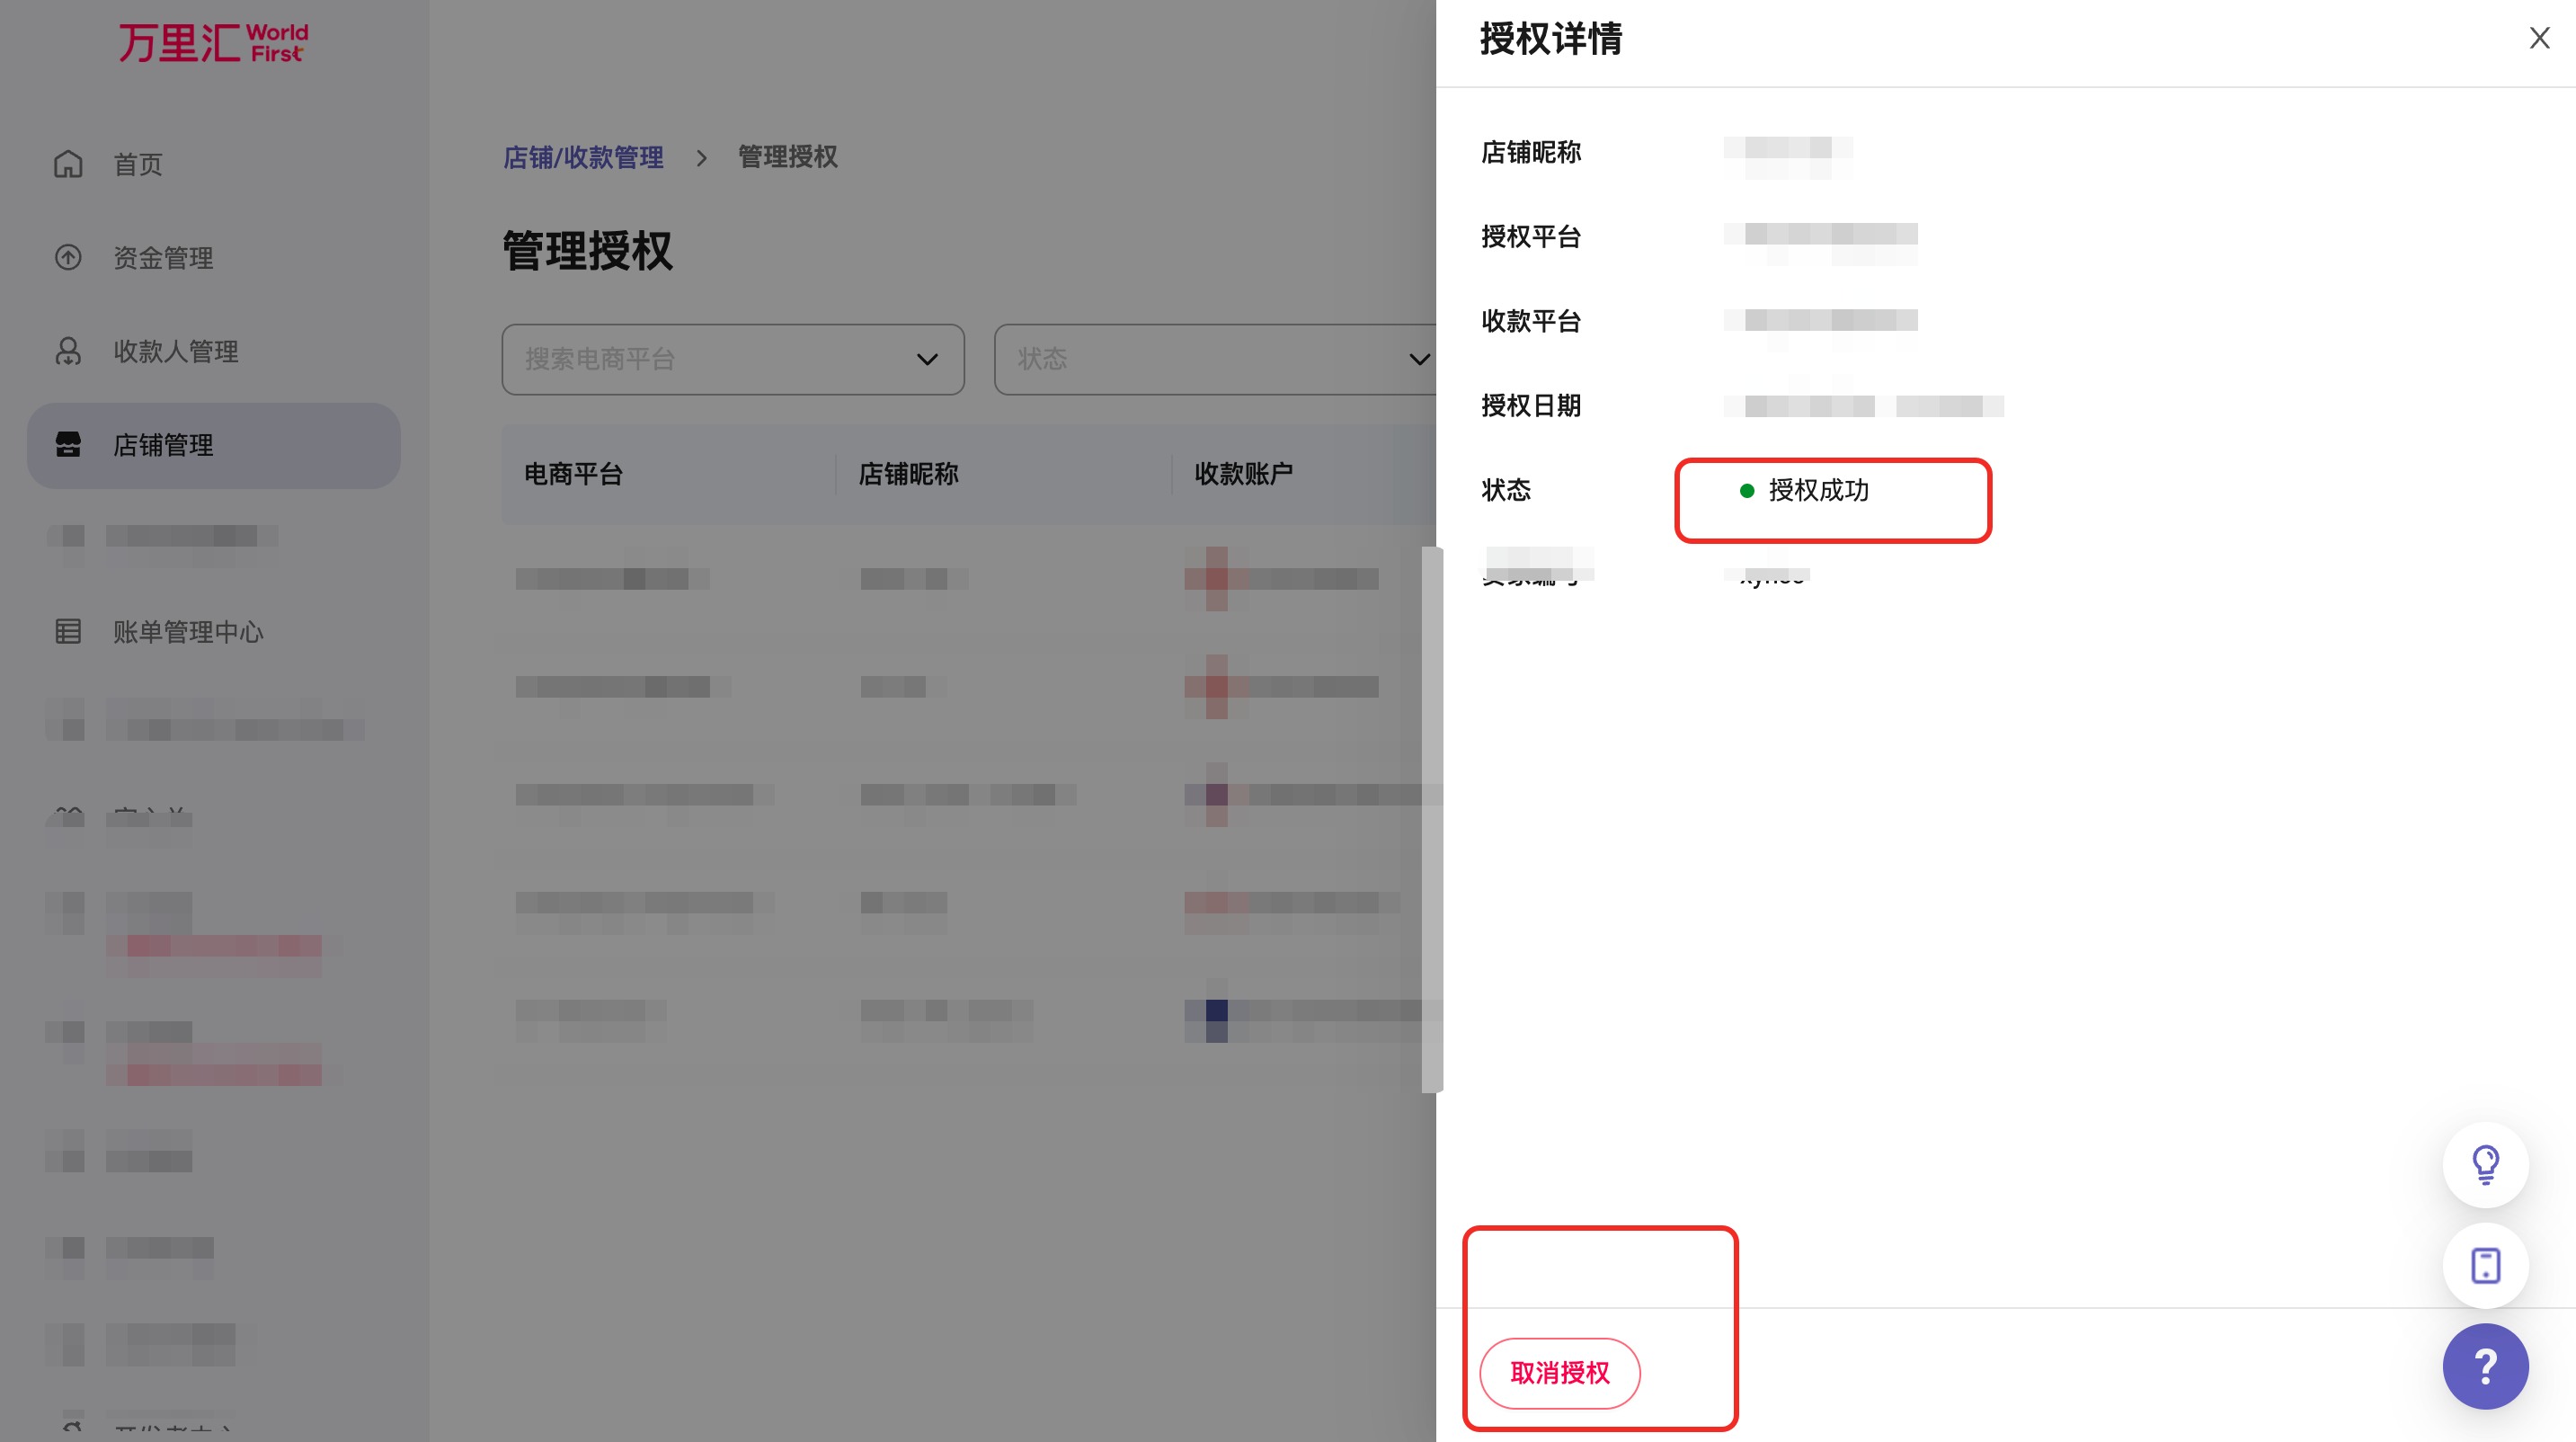Open help with the question mark button
The image size is (2576, 1442).
click(2485, 1366)
